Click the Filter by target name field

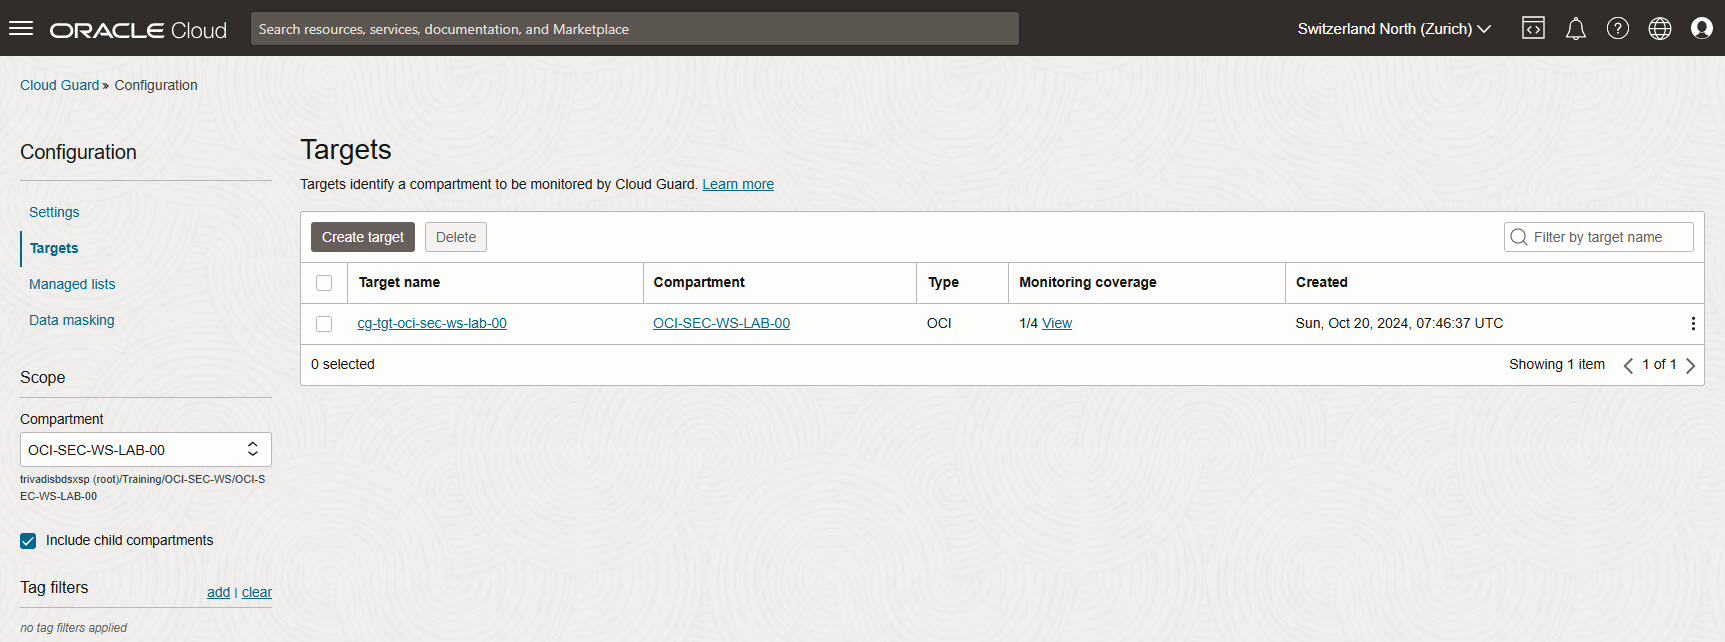(1598, 237)
